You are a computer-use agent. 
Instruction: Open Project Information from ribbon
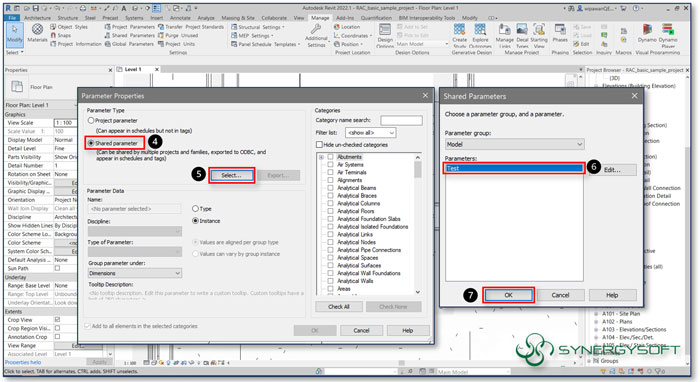tap(76, 44)
